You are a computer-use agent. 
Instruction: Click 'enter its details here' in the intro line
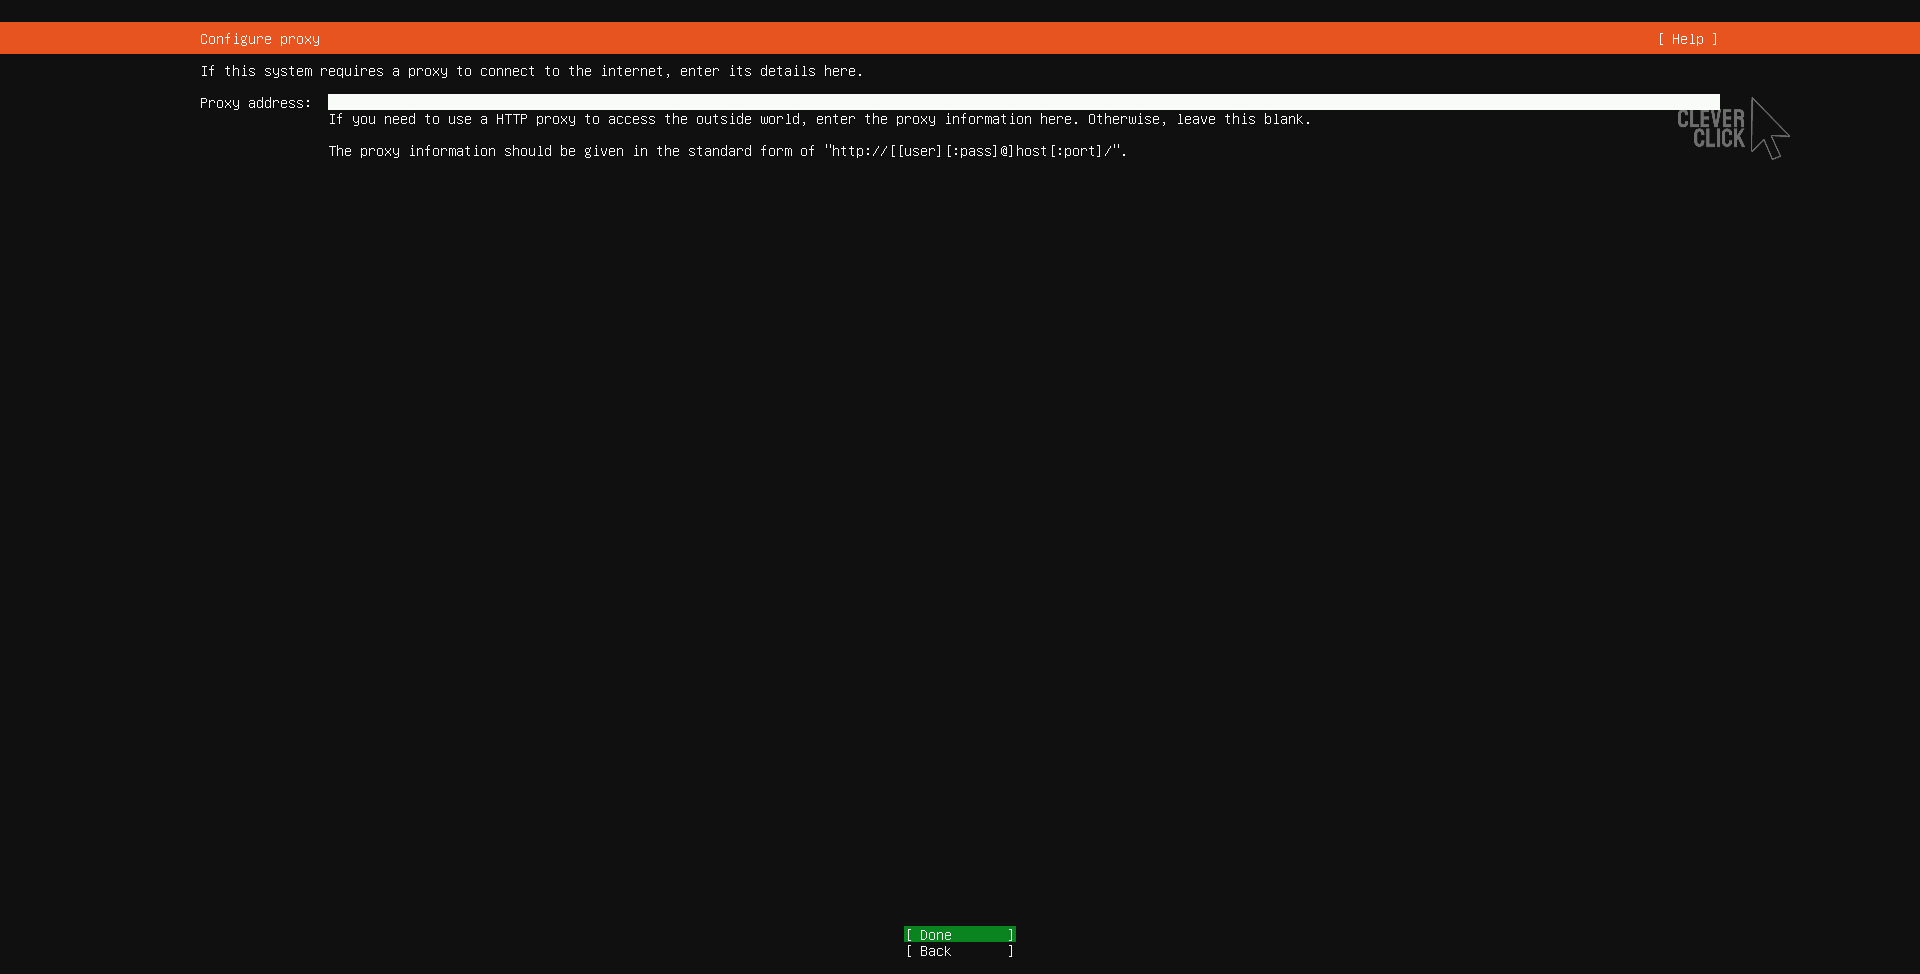(x=771, y=71)
